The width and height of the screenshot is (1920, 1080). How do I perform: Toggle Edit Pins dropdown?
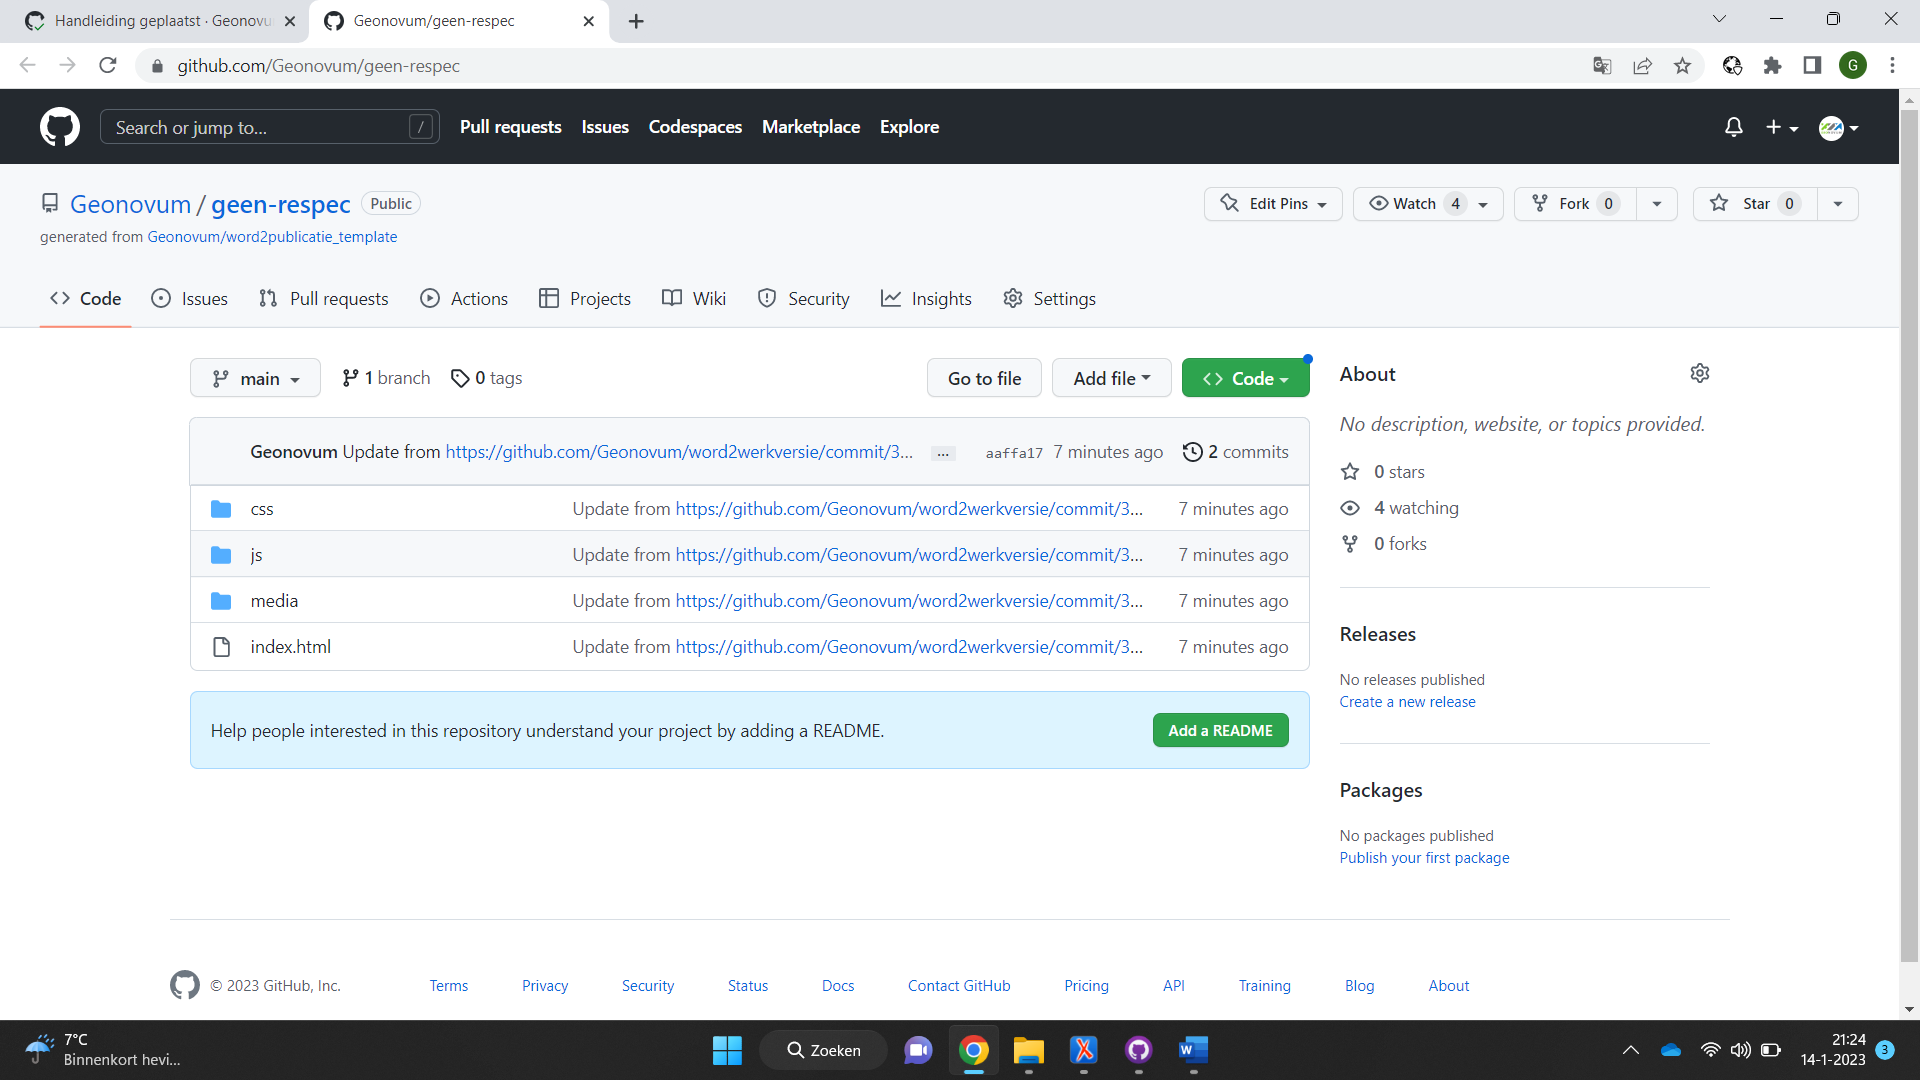pos(1321,203)
